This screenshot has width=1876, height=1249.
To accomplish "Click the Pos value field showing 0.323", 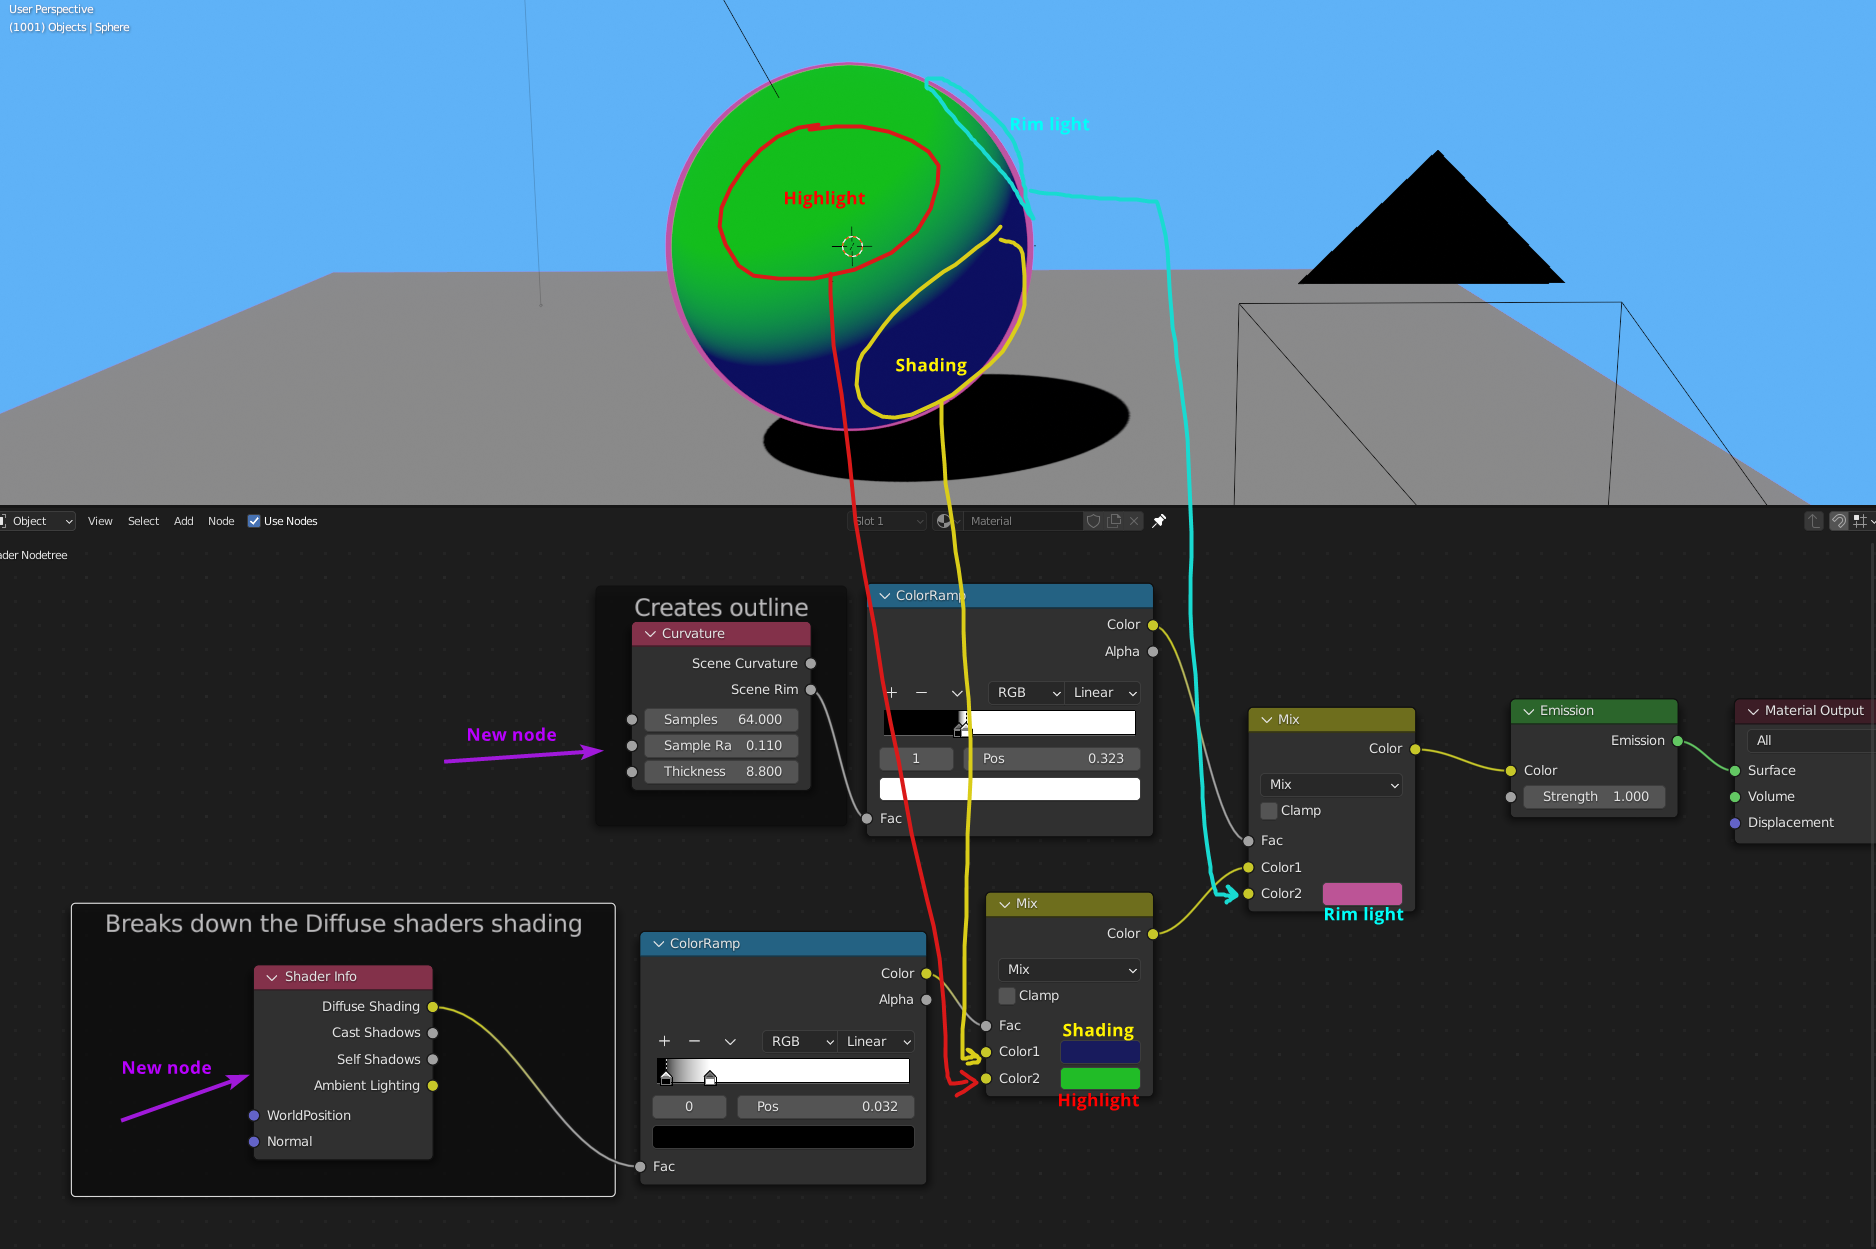I will tap(1051, 758).
